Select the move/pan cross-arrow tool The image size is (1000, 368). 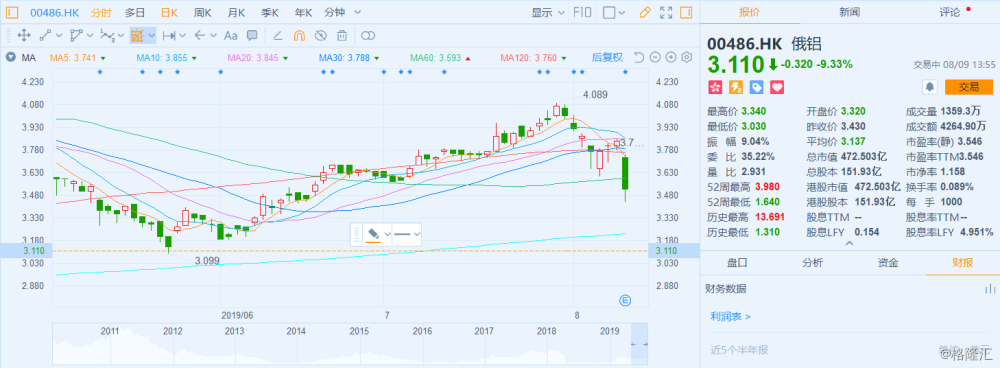point(24,36)
